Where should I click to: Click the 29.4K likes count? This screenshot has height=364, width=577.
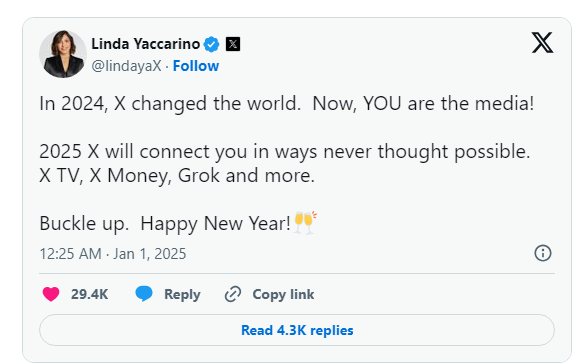coord(89,294)
